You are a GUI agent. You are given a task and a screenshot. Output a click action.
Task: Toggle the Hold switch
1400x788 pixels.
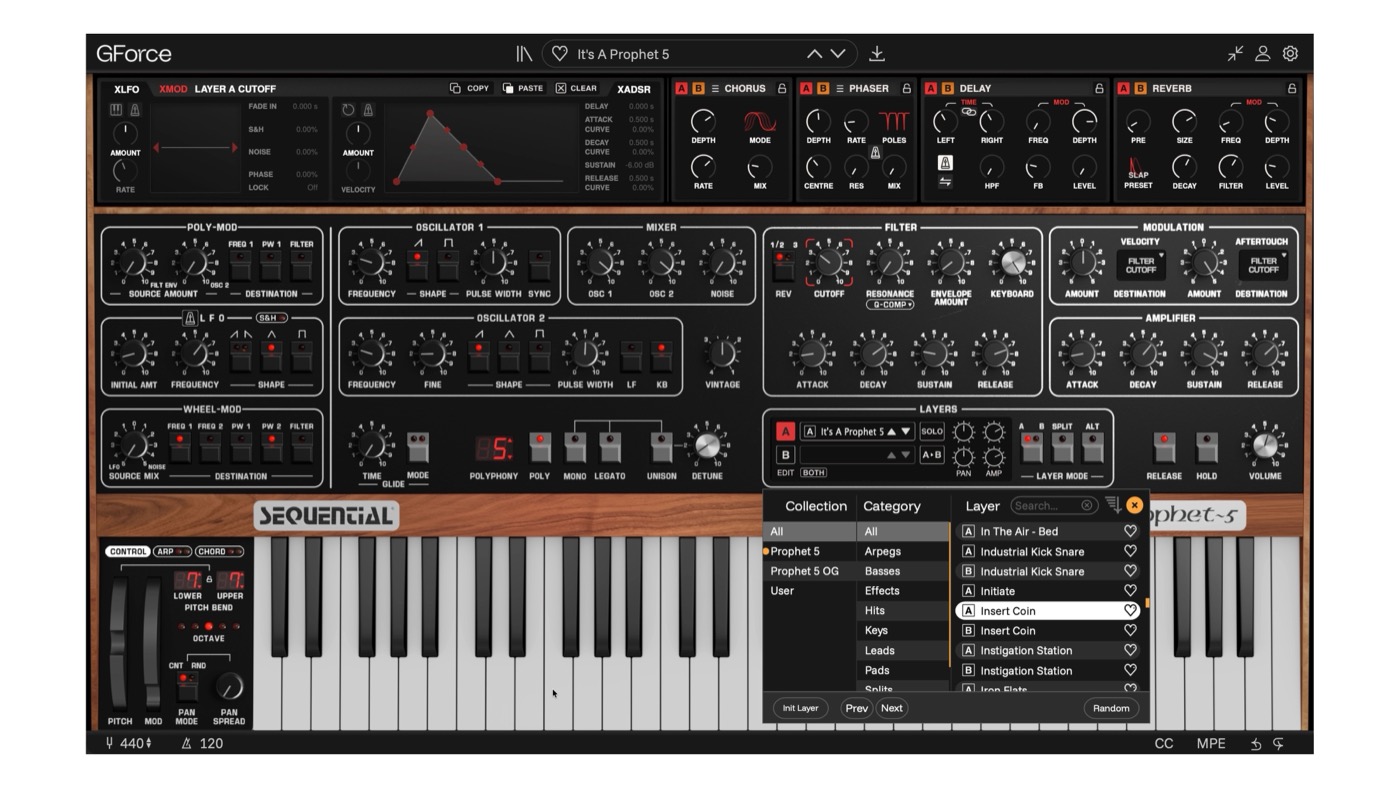pos(1207,447)
